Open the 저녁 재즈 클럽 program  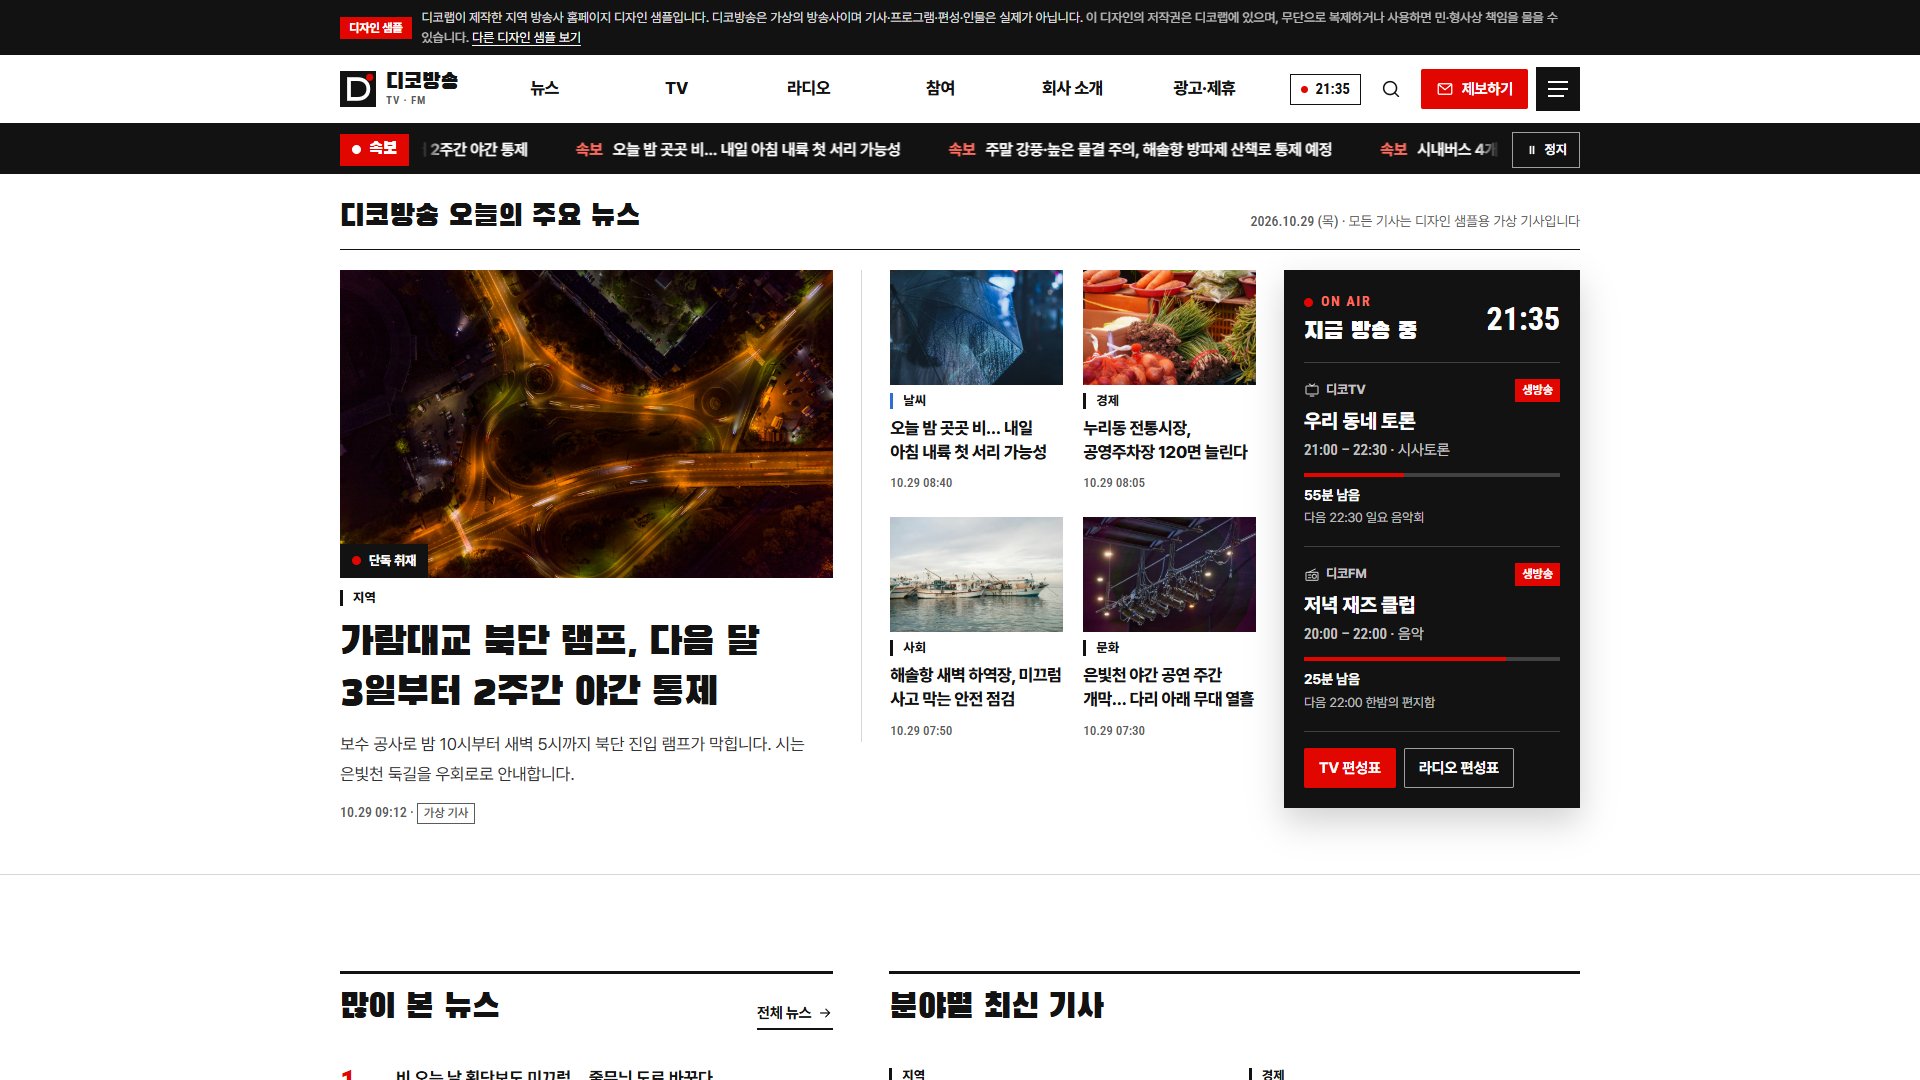pos(1359,605)
